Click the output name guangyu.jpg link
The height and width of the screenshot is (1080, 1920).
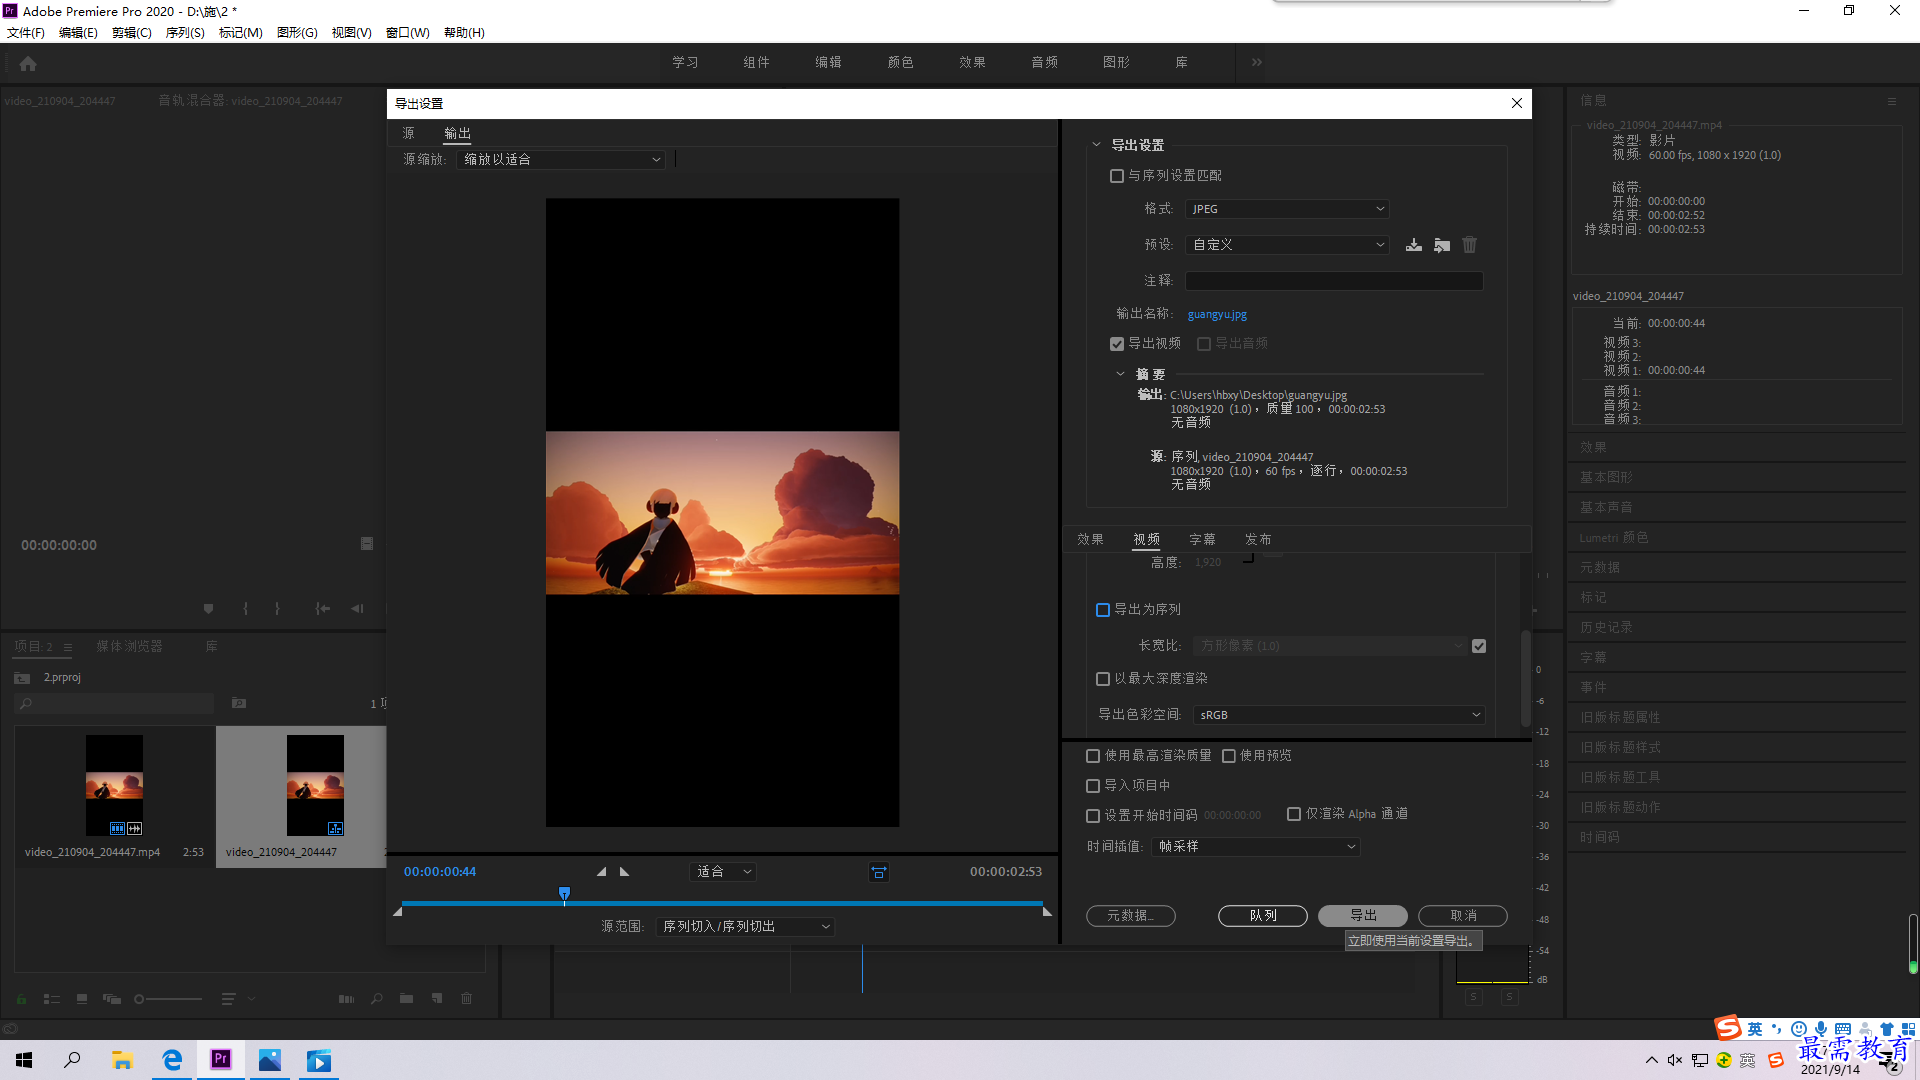point(1217,314)
